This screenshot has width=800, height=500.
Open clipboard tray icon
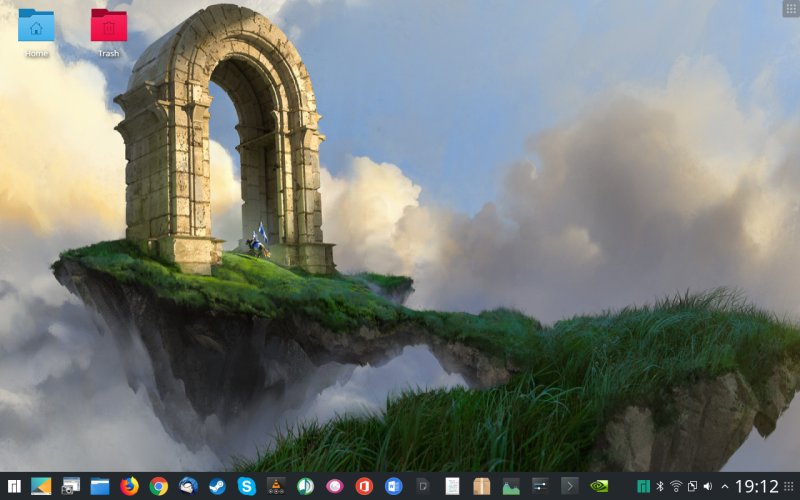pyautogui.click(x=692, y=486)
